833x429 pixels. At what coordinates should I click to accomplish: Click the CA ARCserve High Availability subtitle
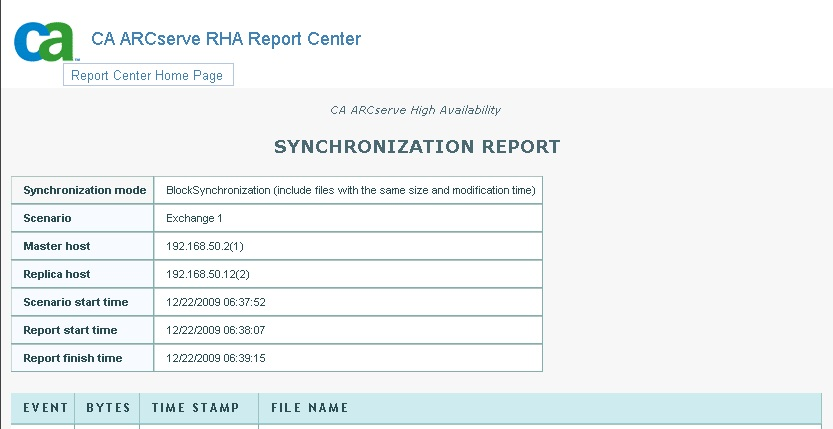point(415,110)
